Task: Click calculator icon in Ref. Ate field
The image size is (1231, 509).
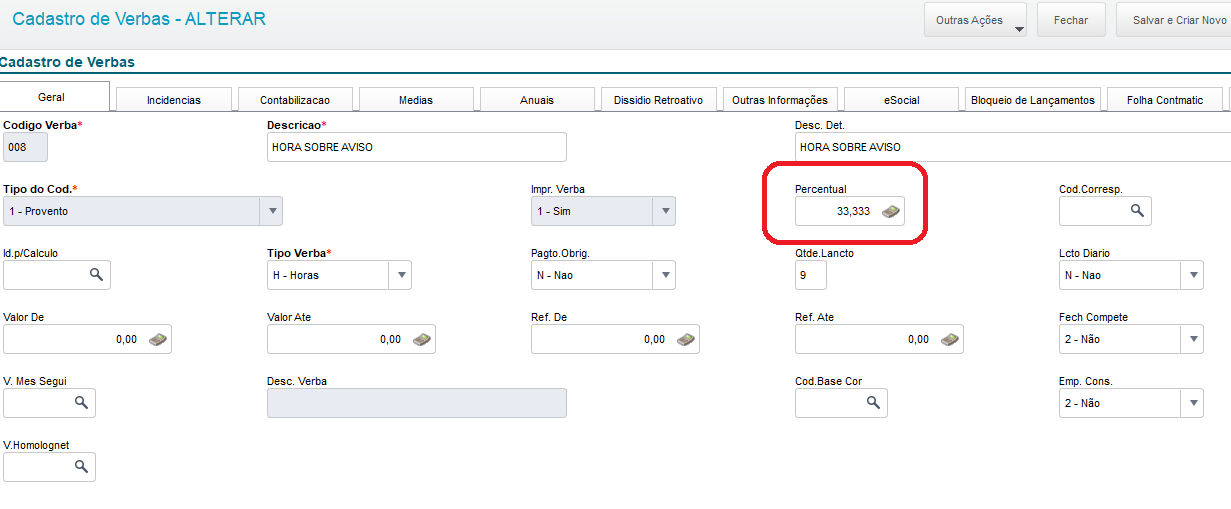Action: pos(950,339)
